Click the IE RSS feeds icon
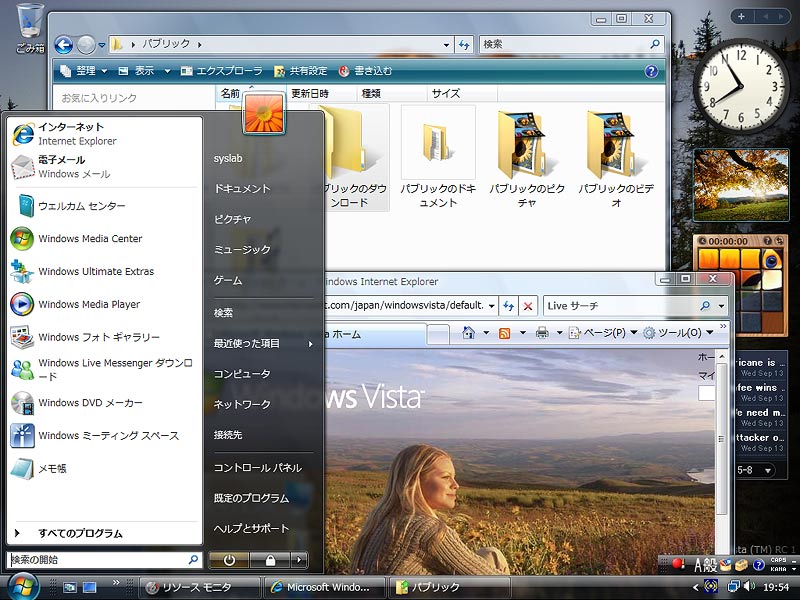Image resolution: width=800 pixels, height=600 pixels. tap(505, 333)
